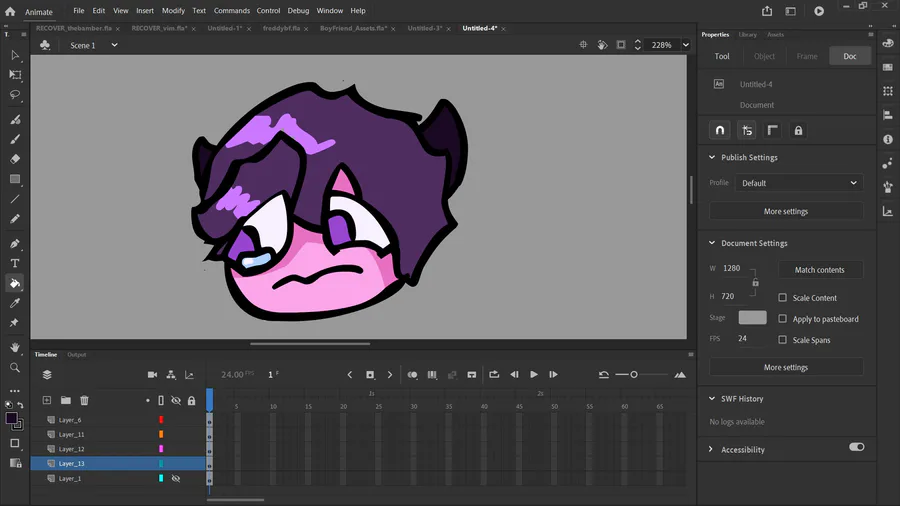This screenshot has width=900, height=506.
Task: Click the Layer_6 red outline swatch
Action: (x=161, y=420)
